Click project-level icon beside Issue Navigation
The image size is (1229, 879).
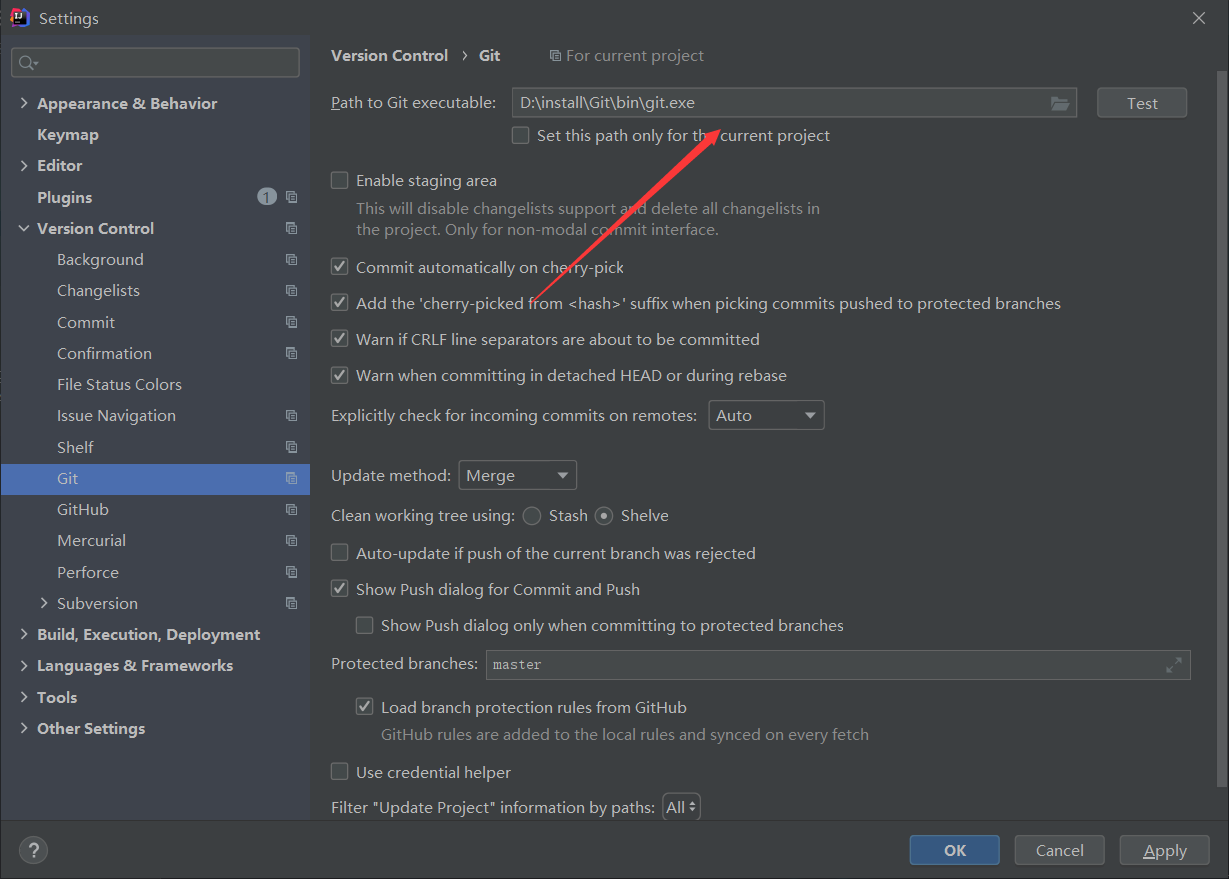(x=291, y=415)
